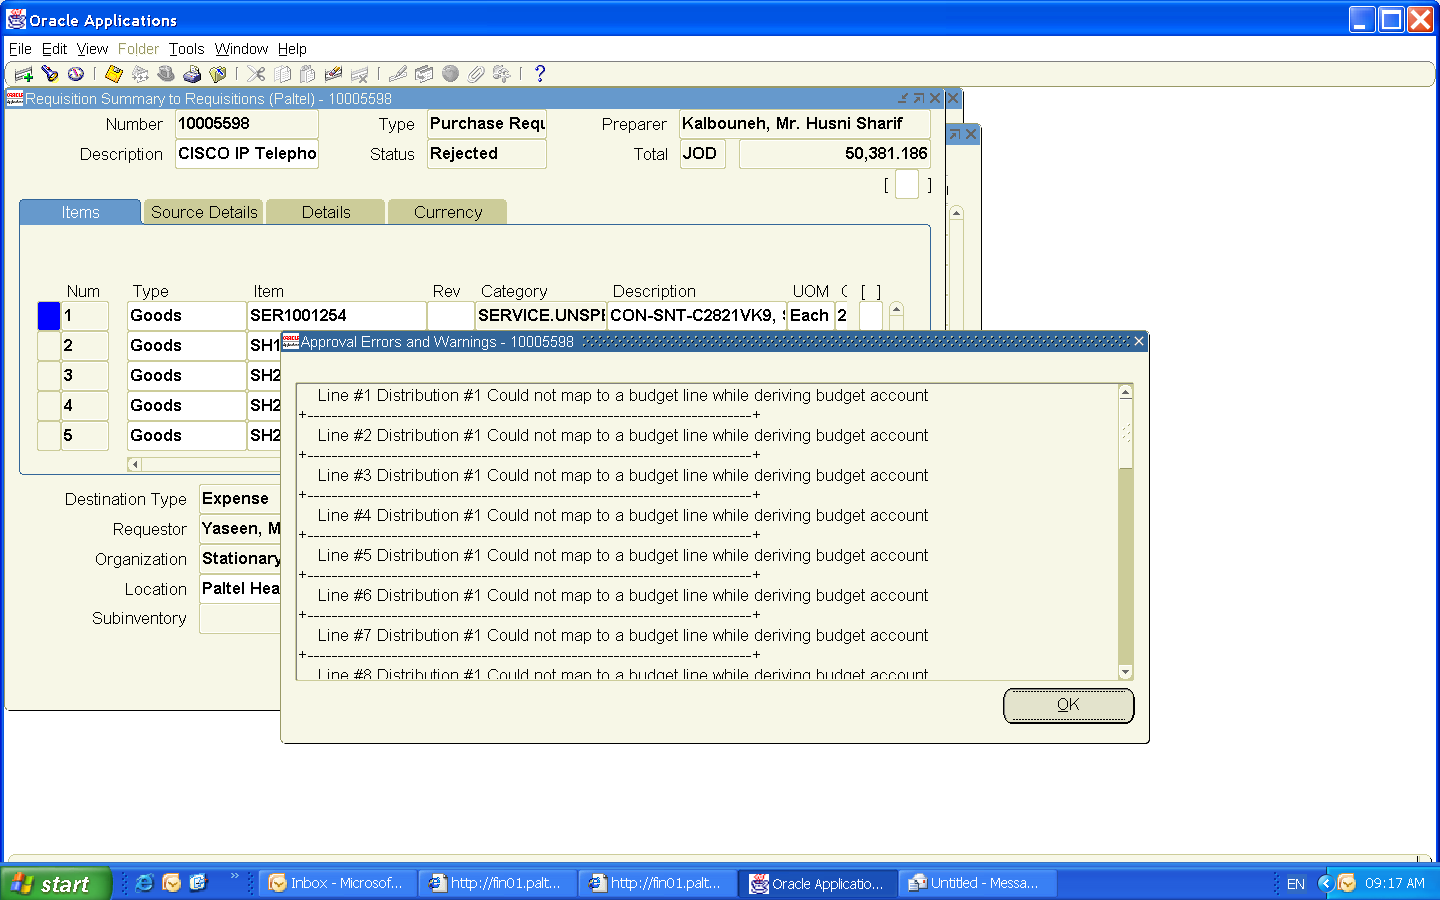Close the Approval Errors and Warnings window

tap(1138, 342)
